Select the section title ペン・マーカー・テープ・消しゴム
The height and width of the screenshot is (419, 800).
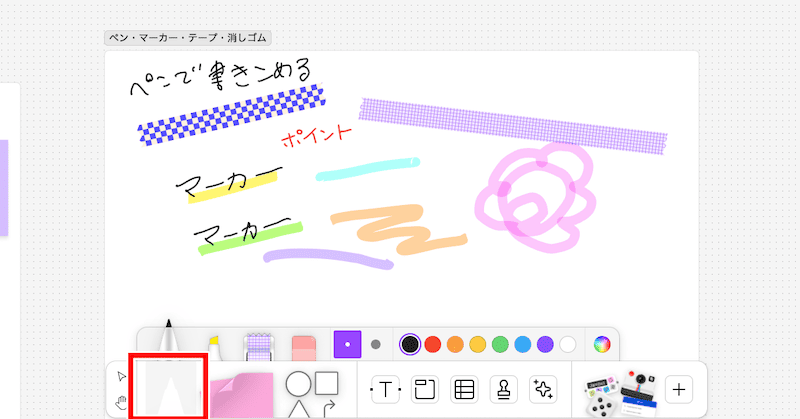pos(189,38)
